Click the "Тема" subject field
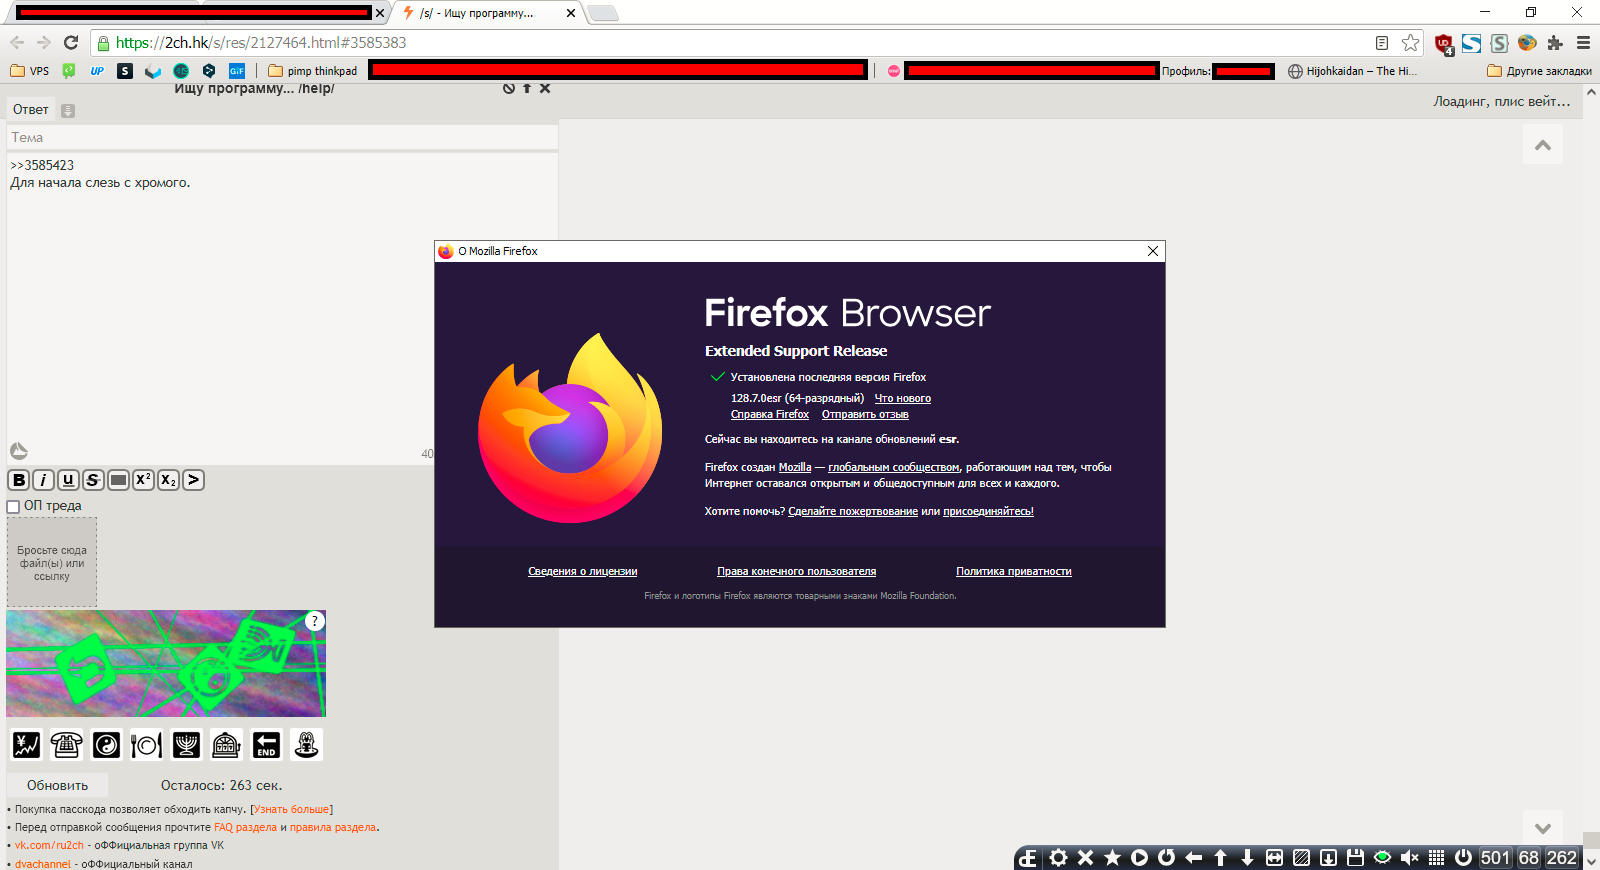Image resolution: width=1600 pixels, height=870 pixels. pos(282,138)
